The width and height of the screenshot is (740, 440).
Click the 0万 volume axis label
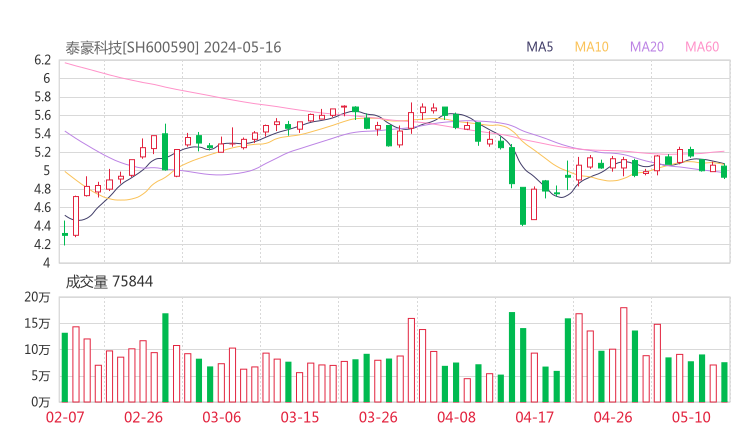click(41, 402)
